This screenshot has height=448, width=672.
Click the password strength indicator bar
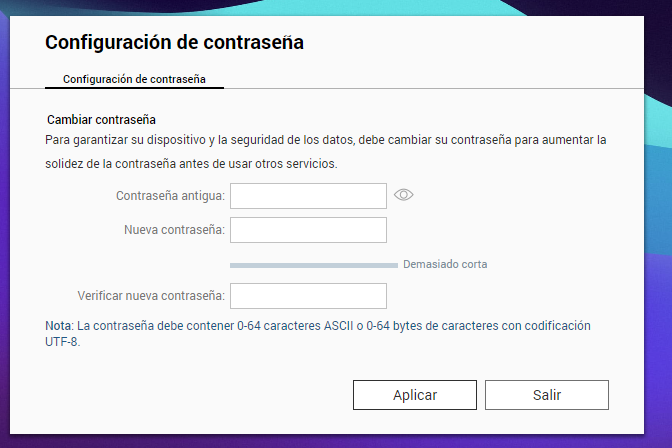point(313,265)
